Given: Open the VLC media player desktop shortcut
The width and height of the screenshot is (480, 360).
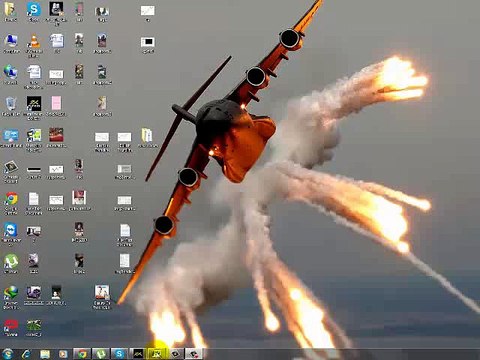Looking at the screenshot, I should tap(34, 41).
